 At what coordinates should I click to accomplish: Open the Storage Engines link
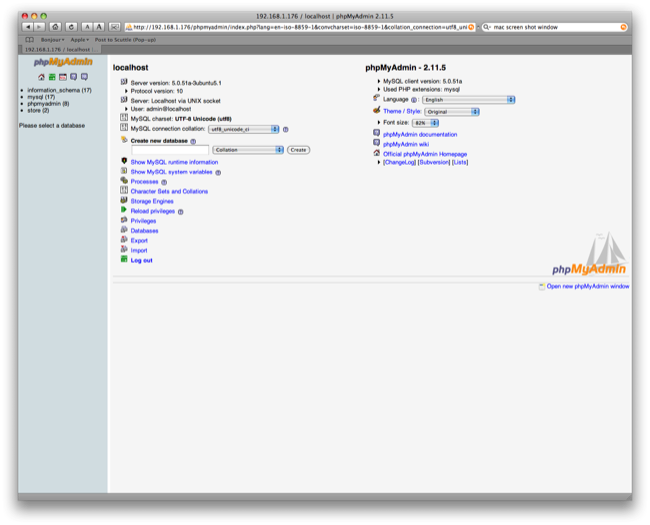(x=152, y=201)
